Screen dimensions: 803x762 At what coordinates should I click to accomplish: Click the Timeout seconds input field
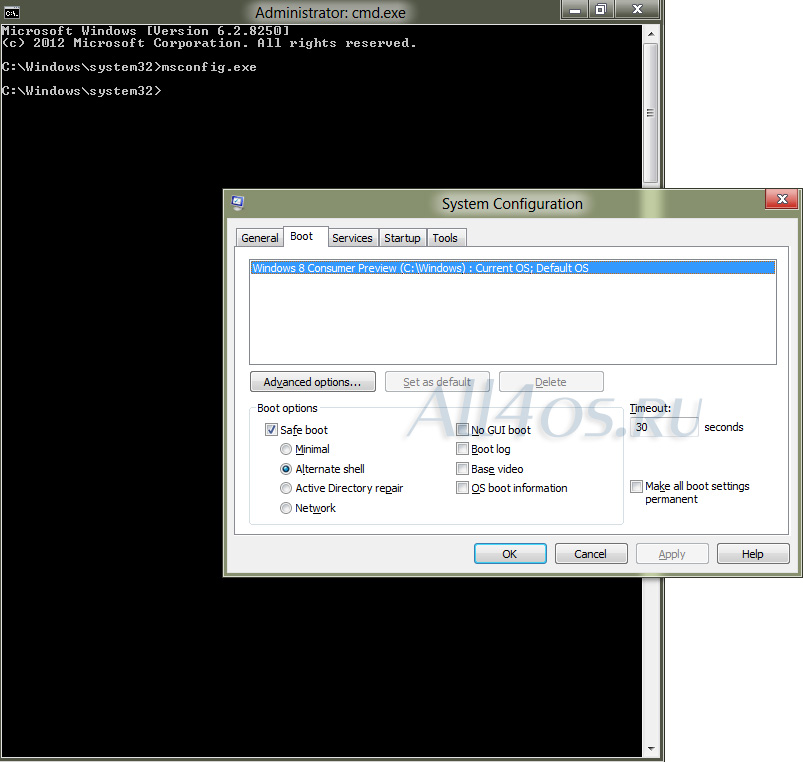coord(664,427)
